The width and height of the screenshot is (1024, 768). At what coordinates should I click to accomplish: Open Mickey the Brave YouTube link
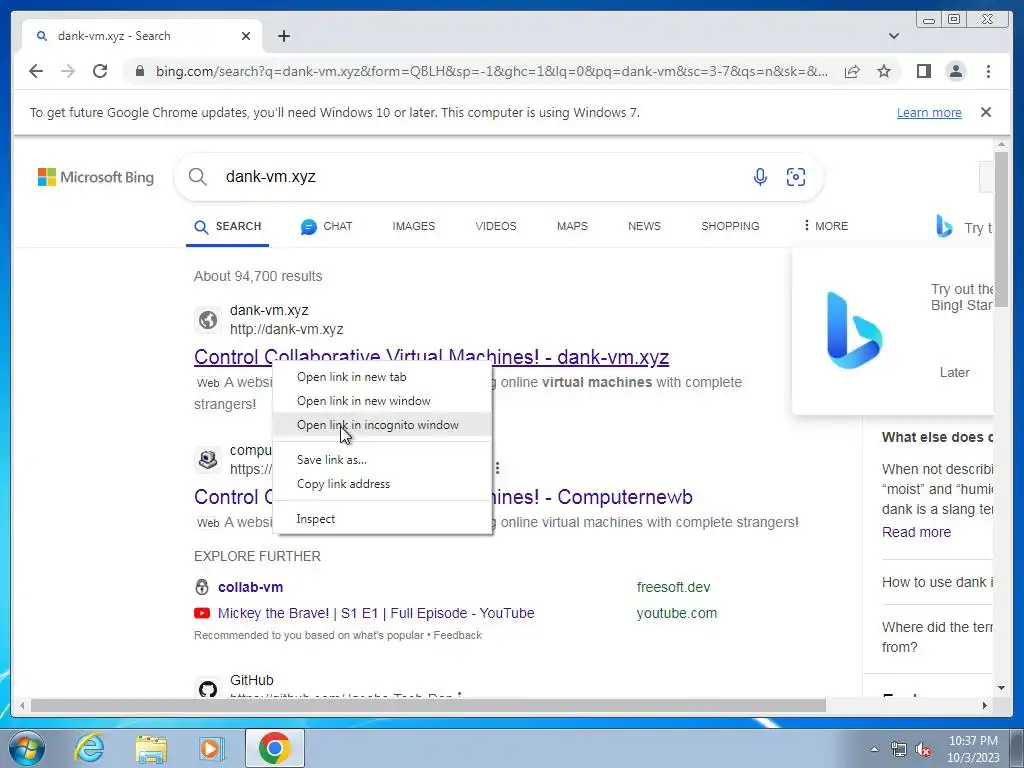[376, 613]
